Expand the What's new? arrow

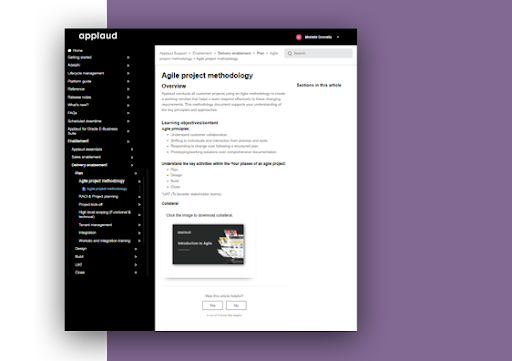[128, 105]
